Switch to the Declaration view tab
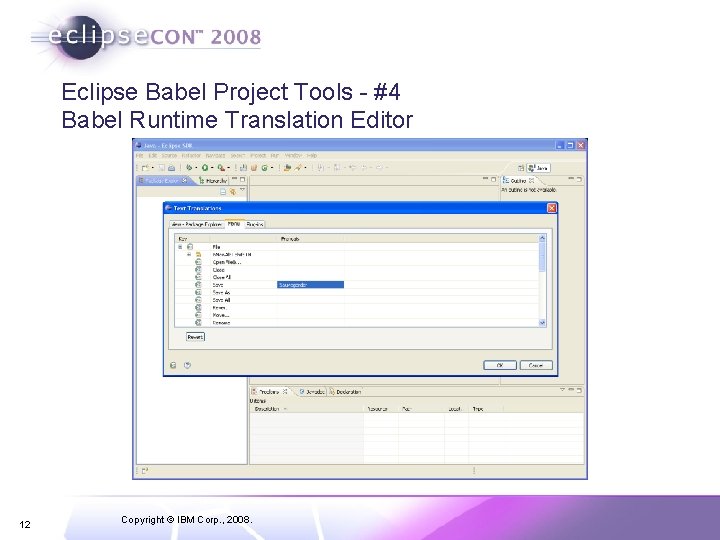The image size is (720, 540). pos(345,392)
